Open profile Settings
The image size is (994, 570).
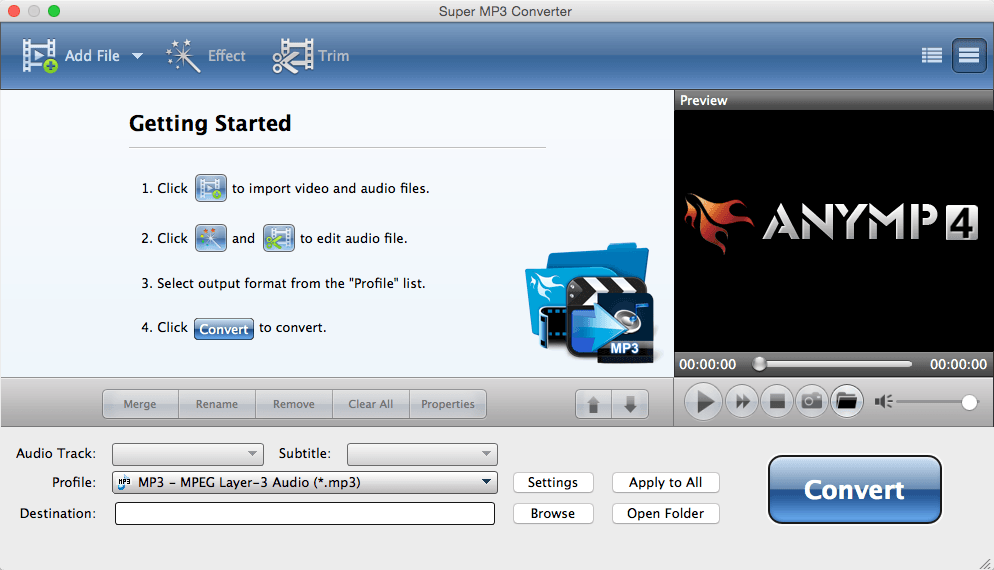tap(553, 483)
